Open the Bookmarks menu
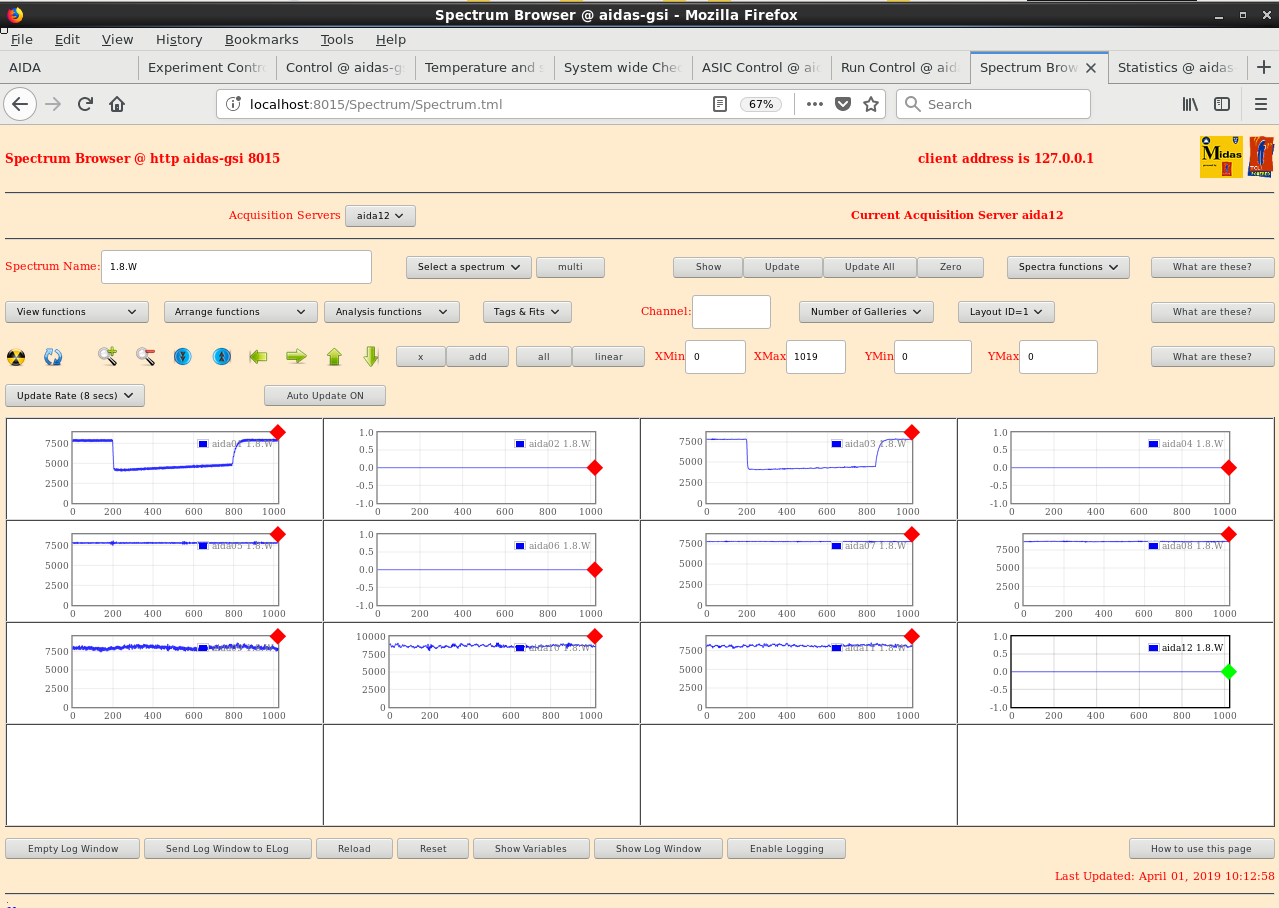This screenshot has height=908, width=1279. (x=261, y=39)
